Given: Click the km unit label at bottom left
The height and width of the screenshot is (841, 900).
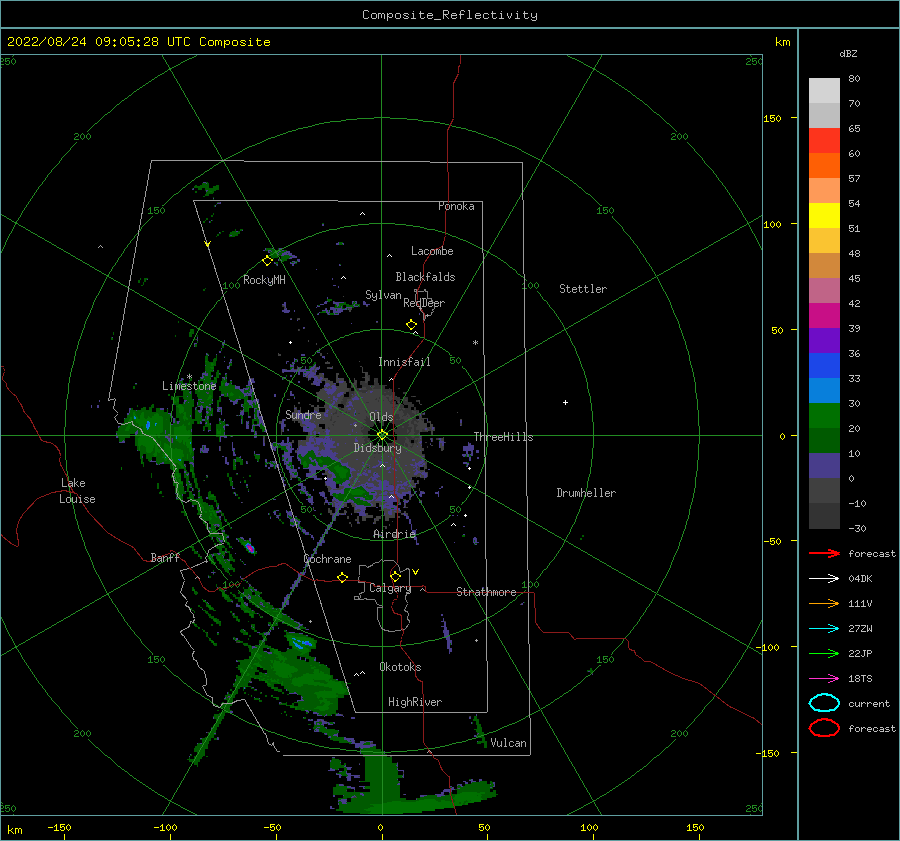Looking at the screenshot, I should click(x=14, y=830).
